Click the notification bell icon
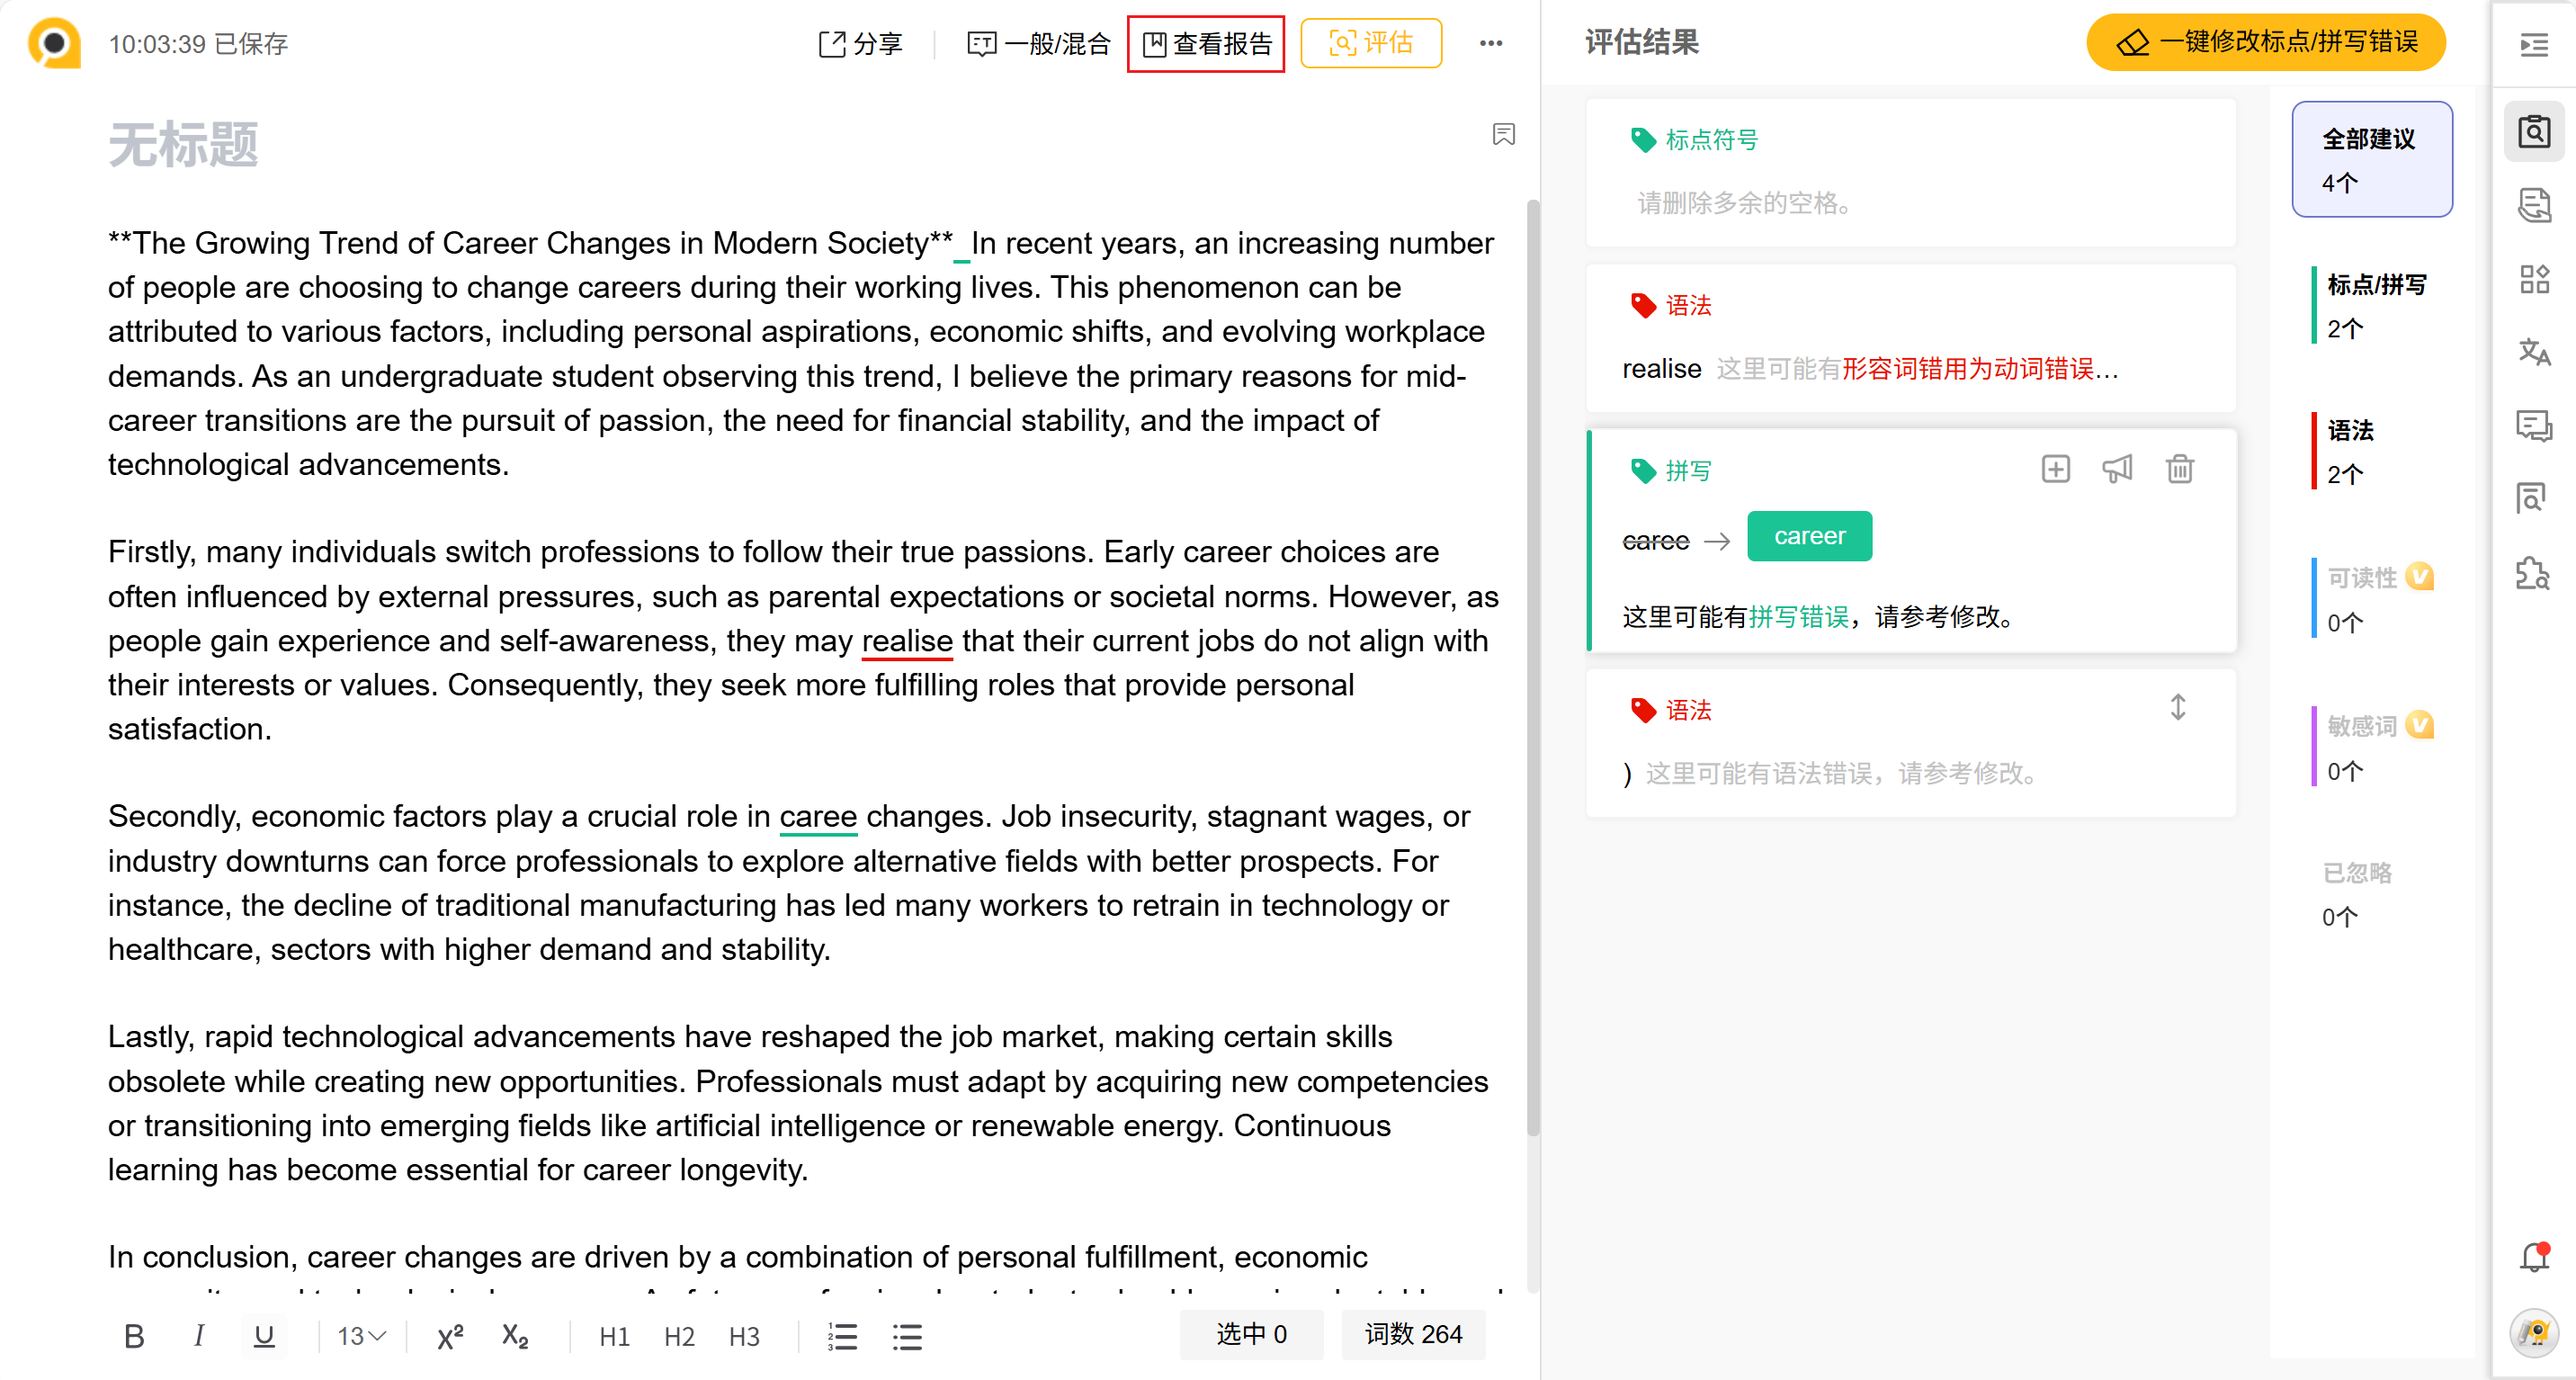 click(2533, 1257)
